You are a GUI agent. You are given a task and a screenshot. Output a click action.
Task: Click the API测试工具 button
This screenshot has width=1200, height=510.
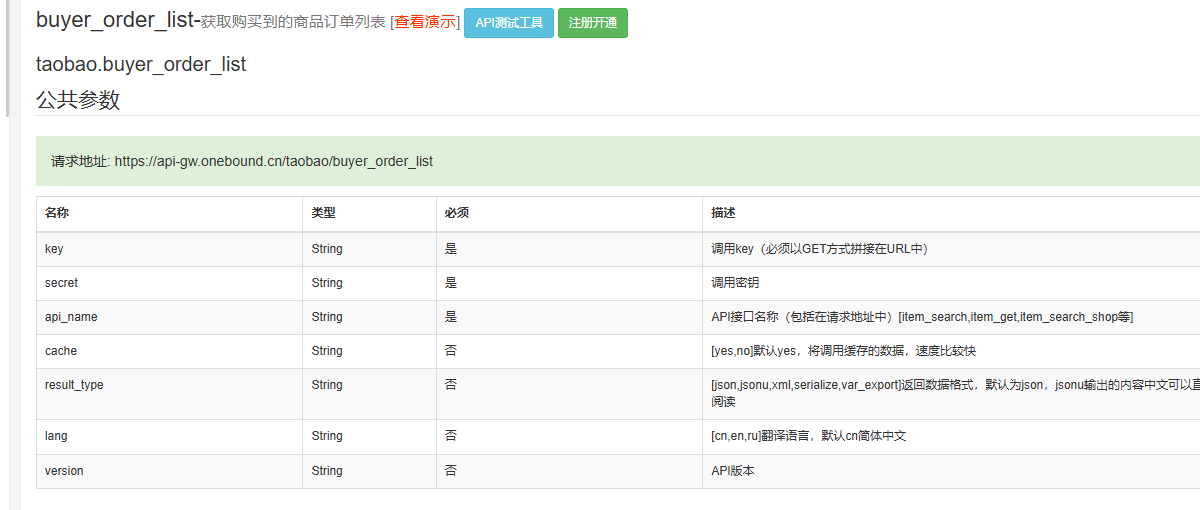tap(509, 22)
